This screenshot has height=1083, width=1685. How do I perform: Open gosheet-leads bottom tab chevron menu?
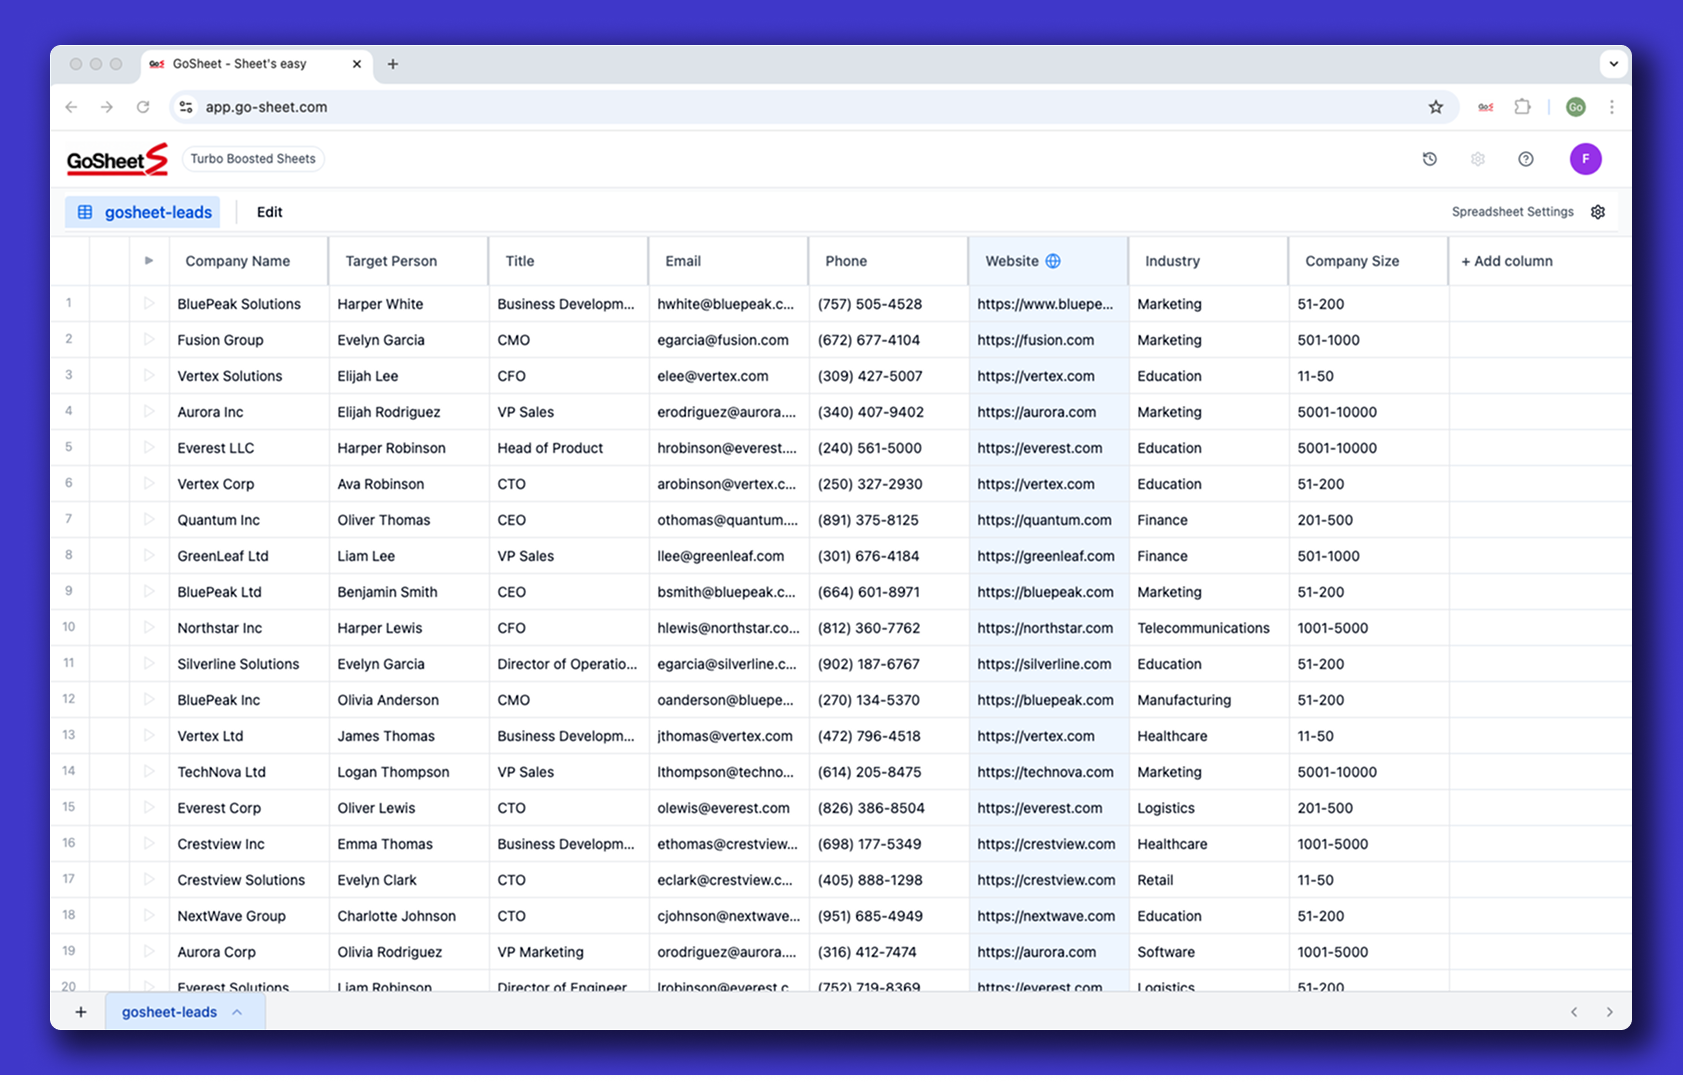(x=237, y=1012)
